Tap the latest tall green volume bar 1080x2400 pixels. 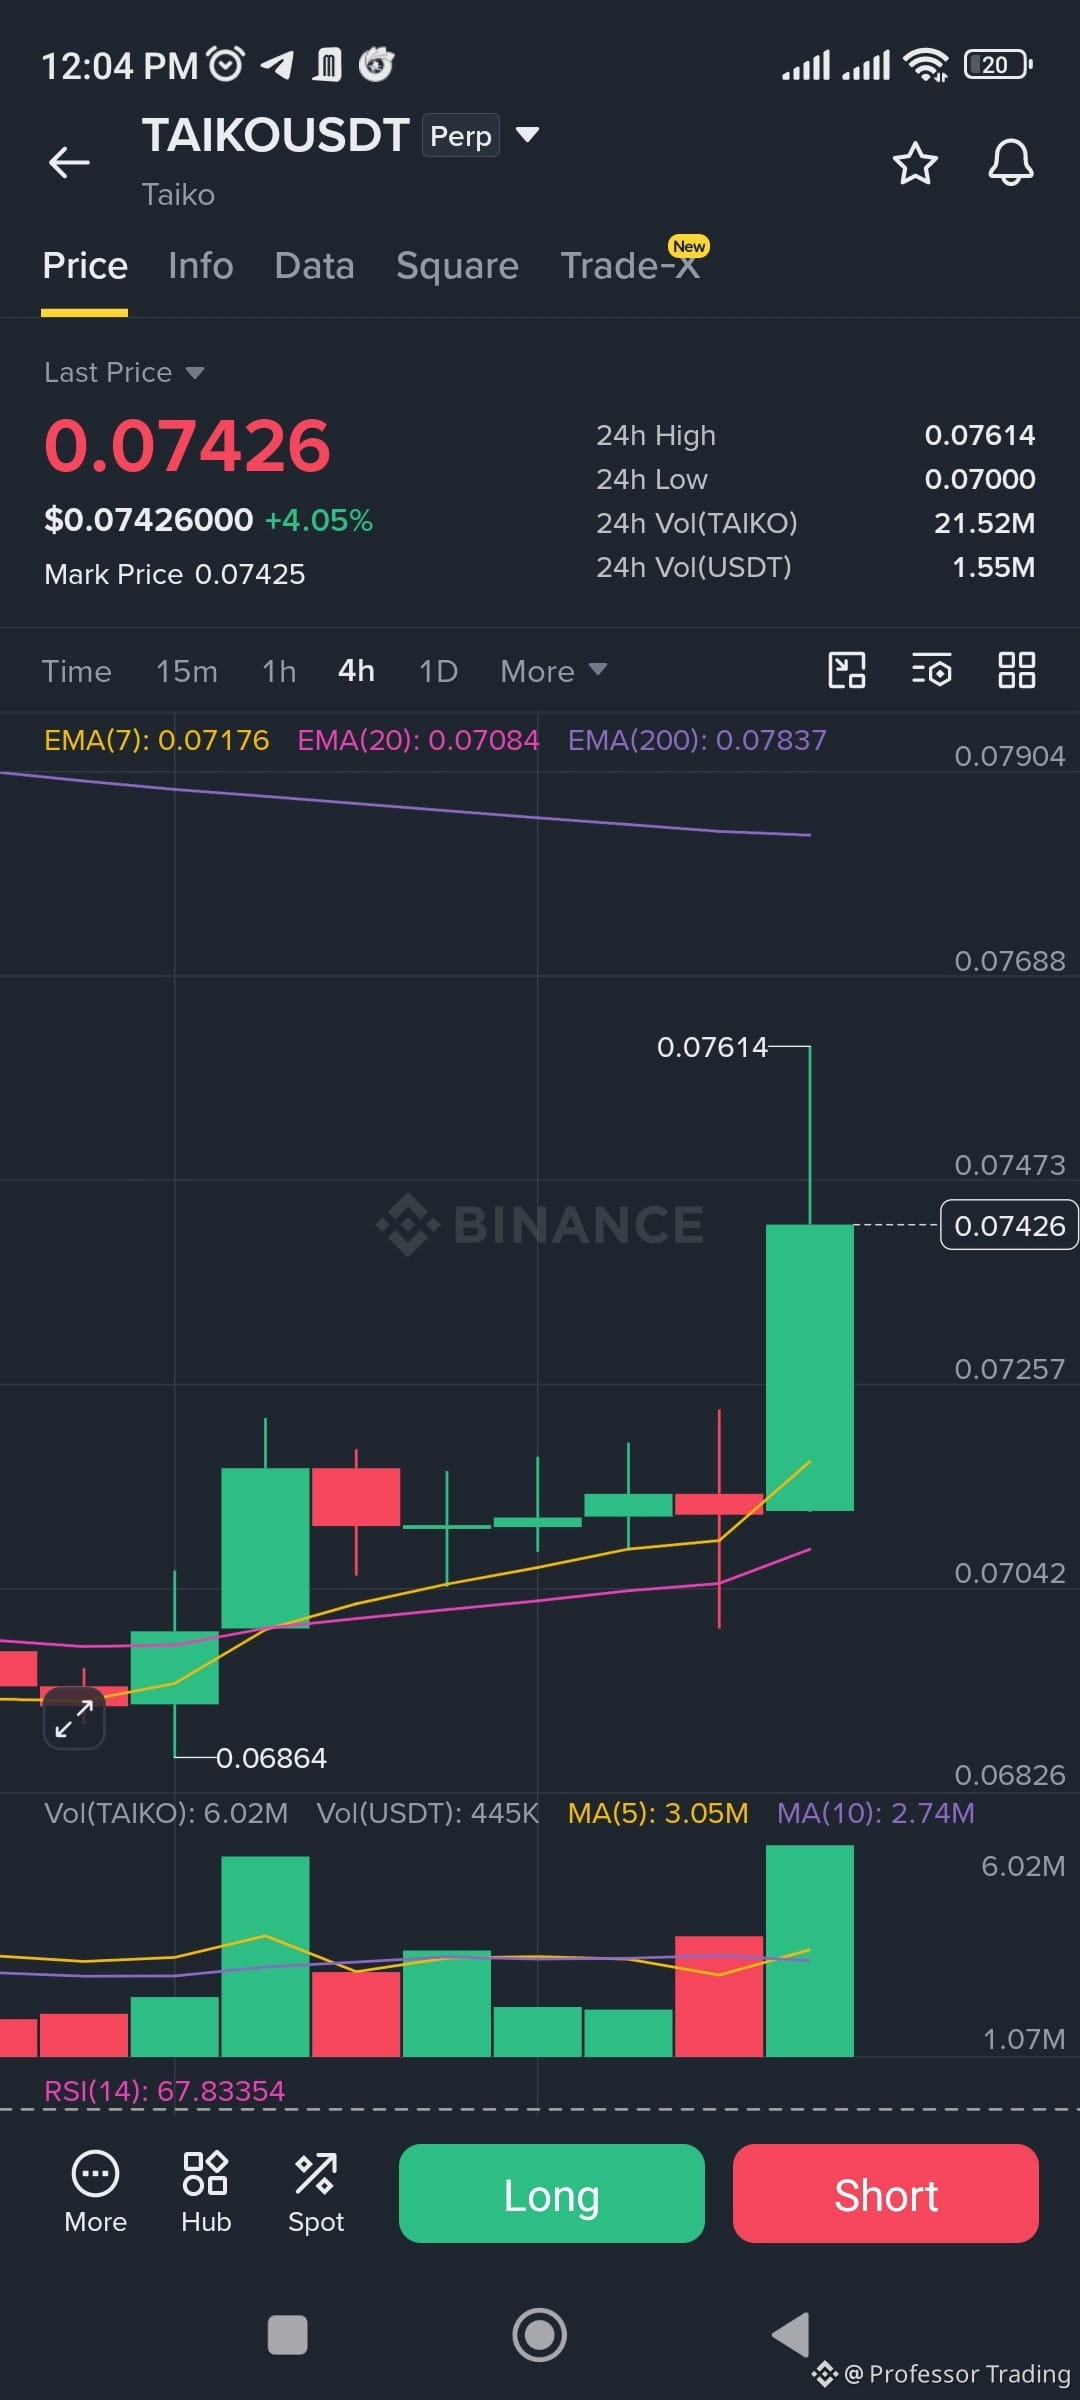[810, 1951]
